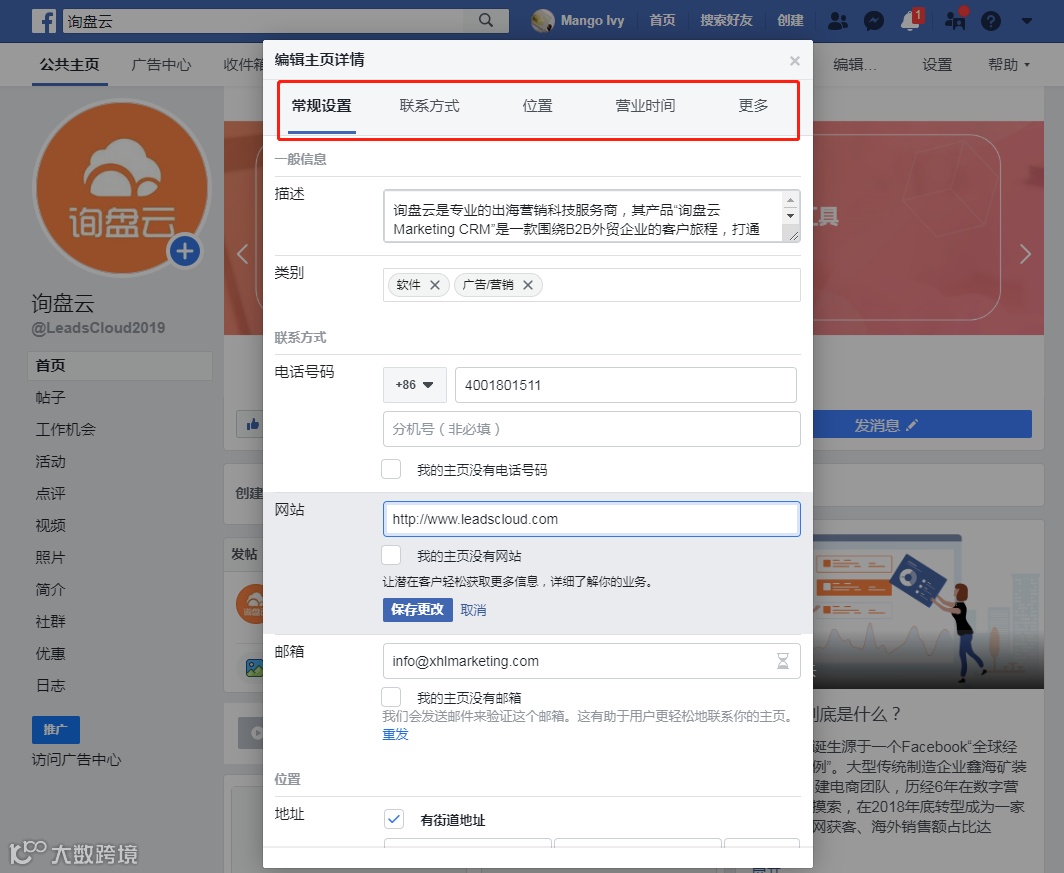Switch to the 联系方式 tab
Viewport: 1064px width, 873px height.
pos(430,106)
